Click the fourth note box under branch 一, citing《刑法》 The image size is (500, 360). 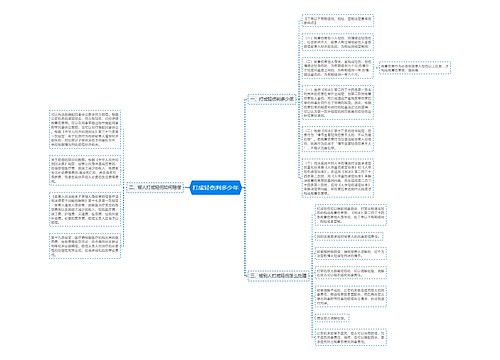pyautogui.click(x=338, y=102)
